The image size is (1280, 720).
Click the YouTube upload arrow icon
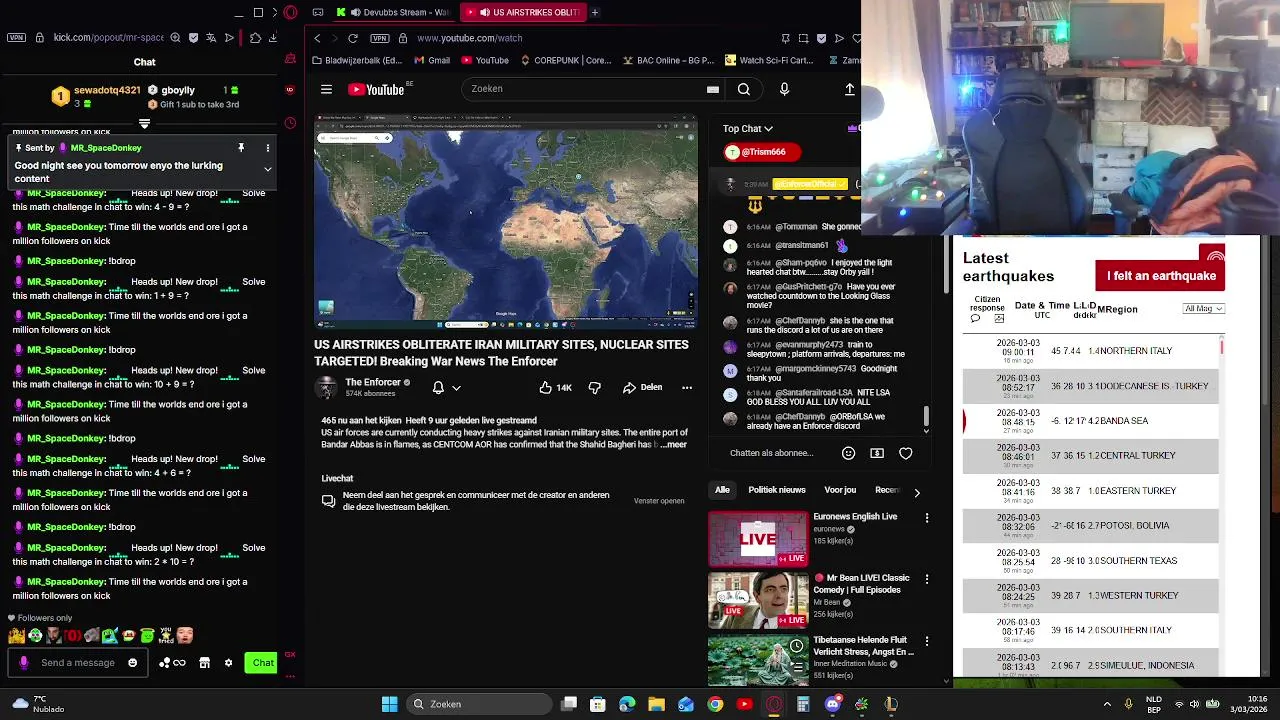[850, 89]
